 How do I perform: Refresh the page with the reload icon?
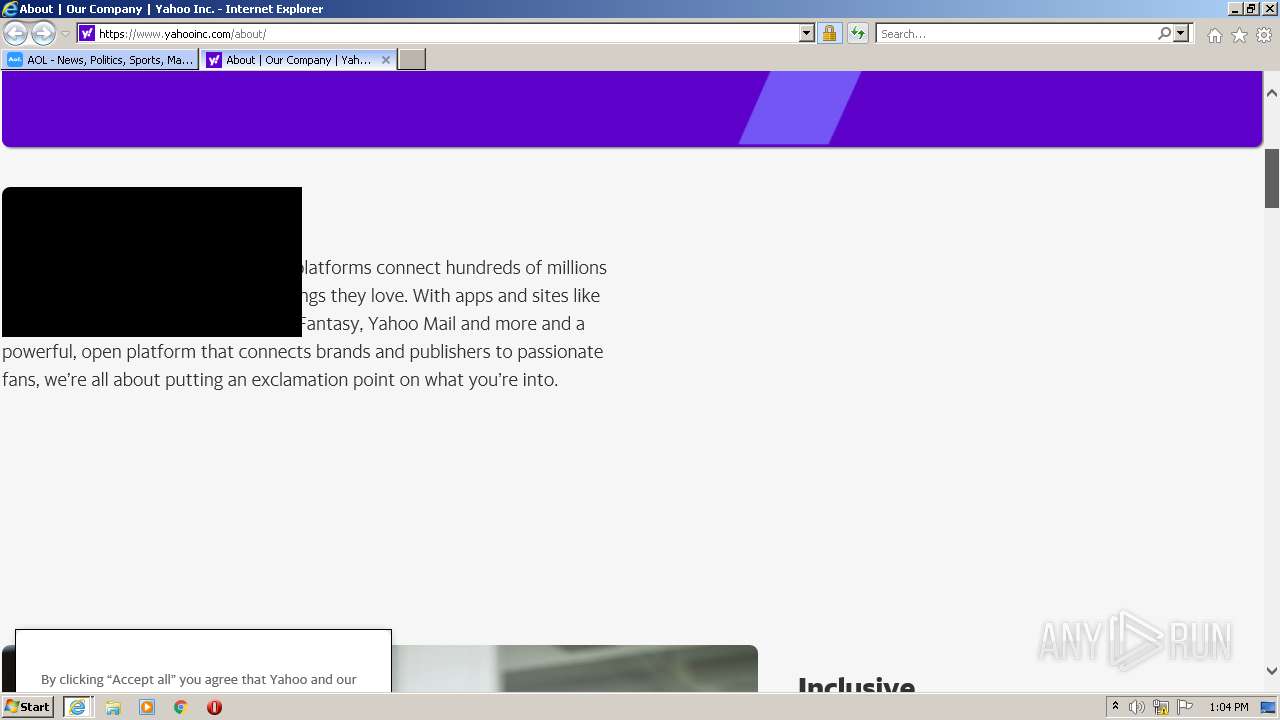(x=858, y=34)
